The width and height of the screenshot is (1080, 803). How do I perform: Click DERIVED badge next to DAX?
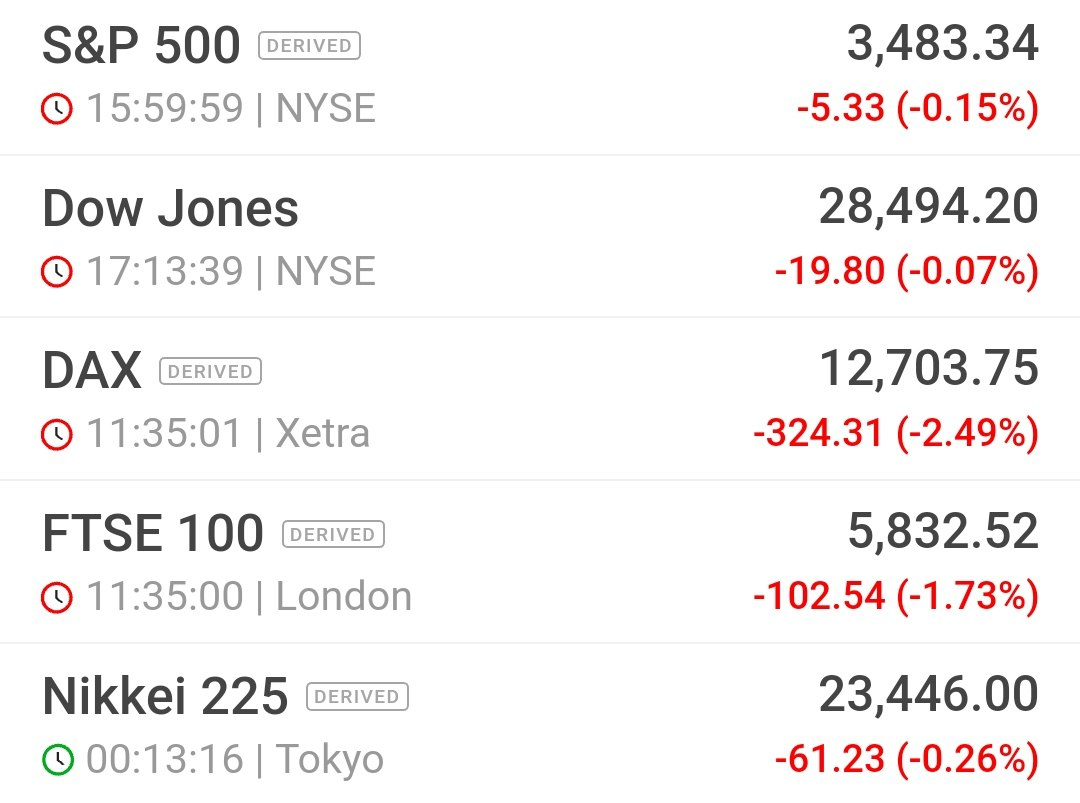pos(210,371)
